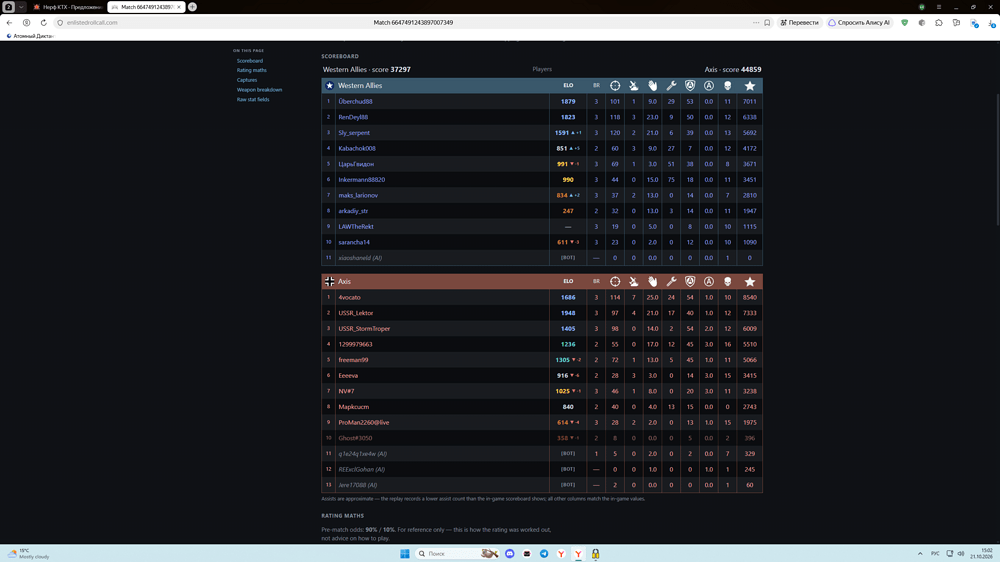
Task: Click the crossed-swords icon in Axis header
Action: [633, 281]
